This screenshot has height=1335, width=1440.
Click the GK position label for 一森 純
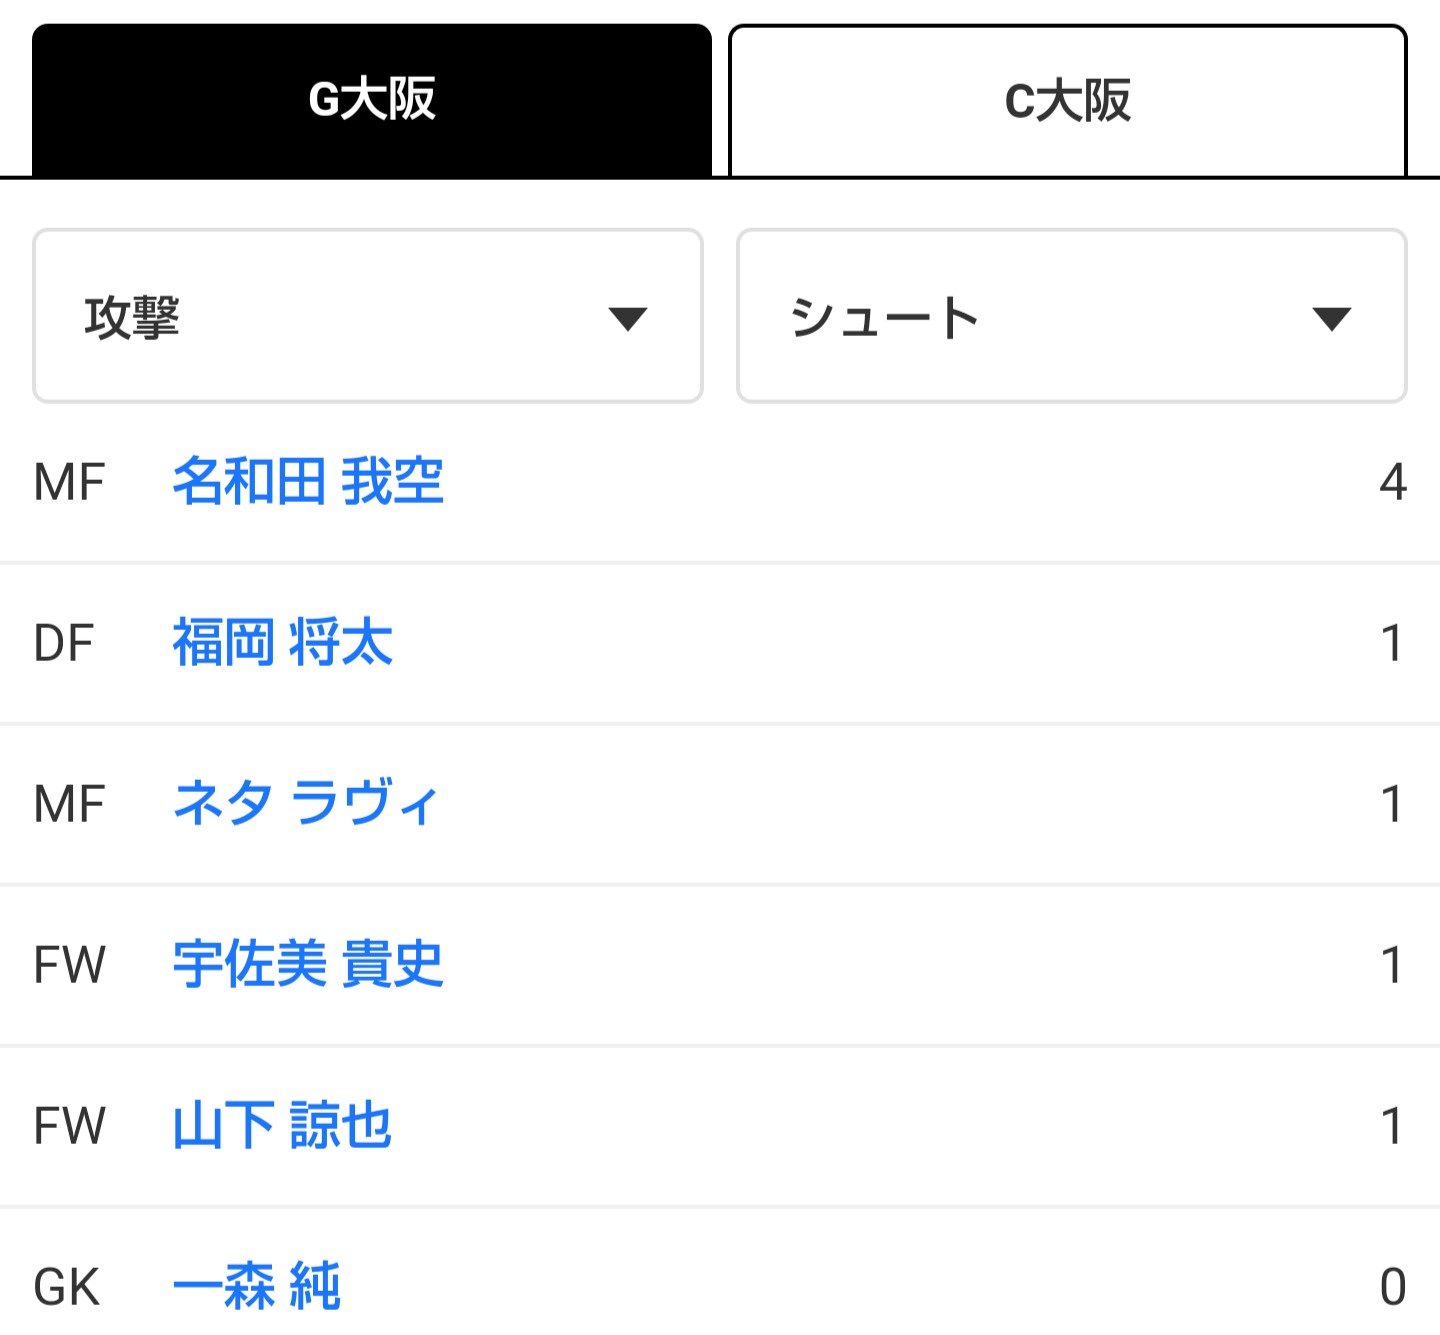67,1287
